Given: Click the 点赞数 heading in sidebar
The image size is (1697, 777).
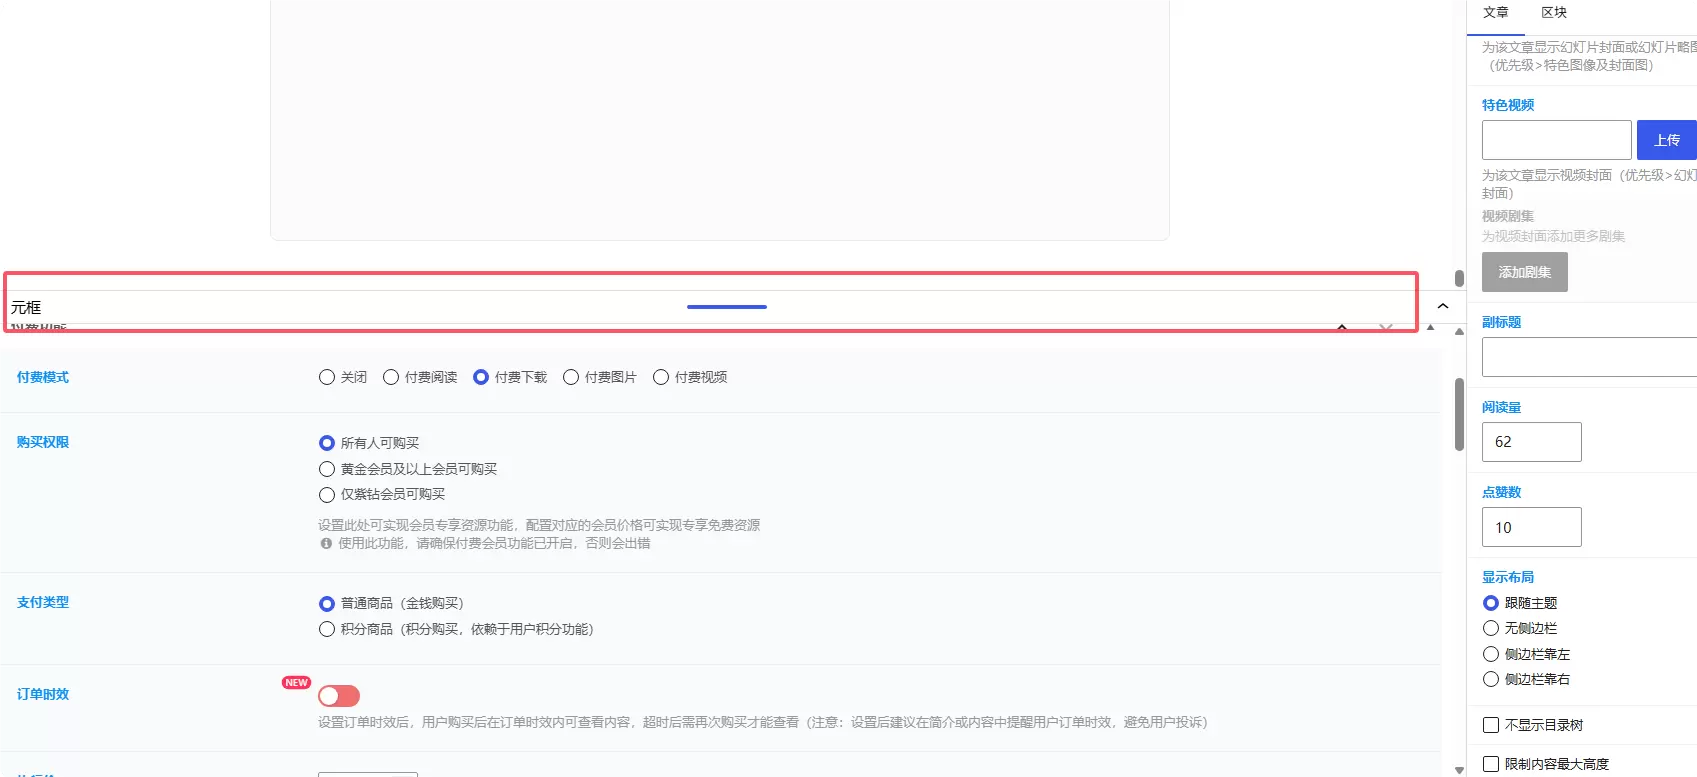Looking at the screenshot, I should (1502, 492).
